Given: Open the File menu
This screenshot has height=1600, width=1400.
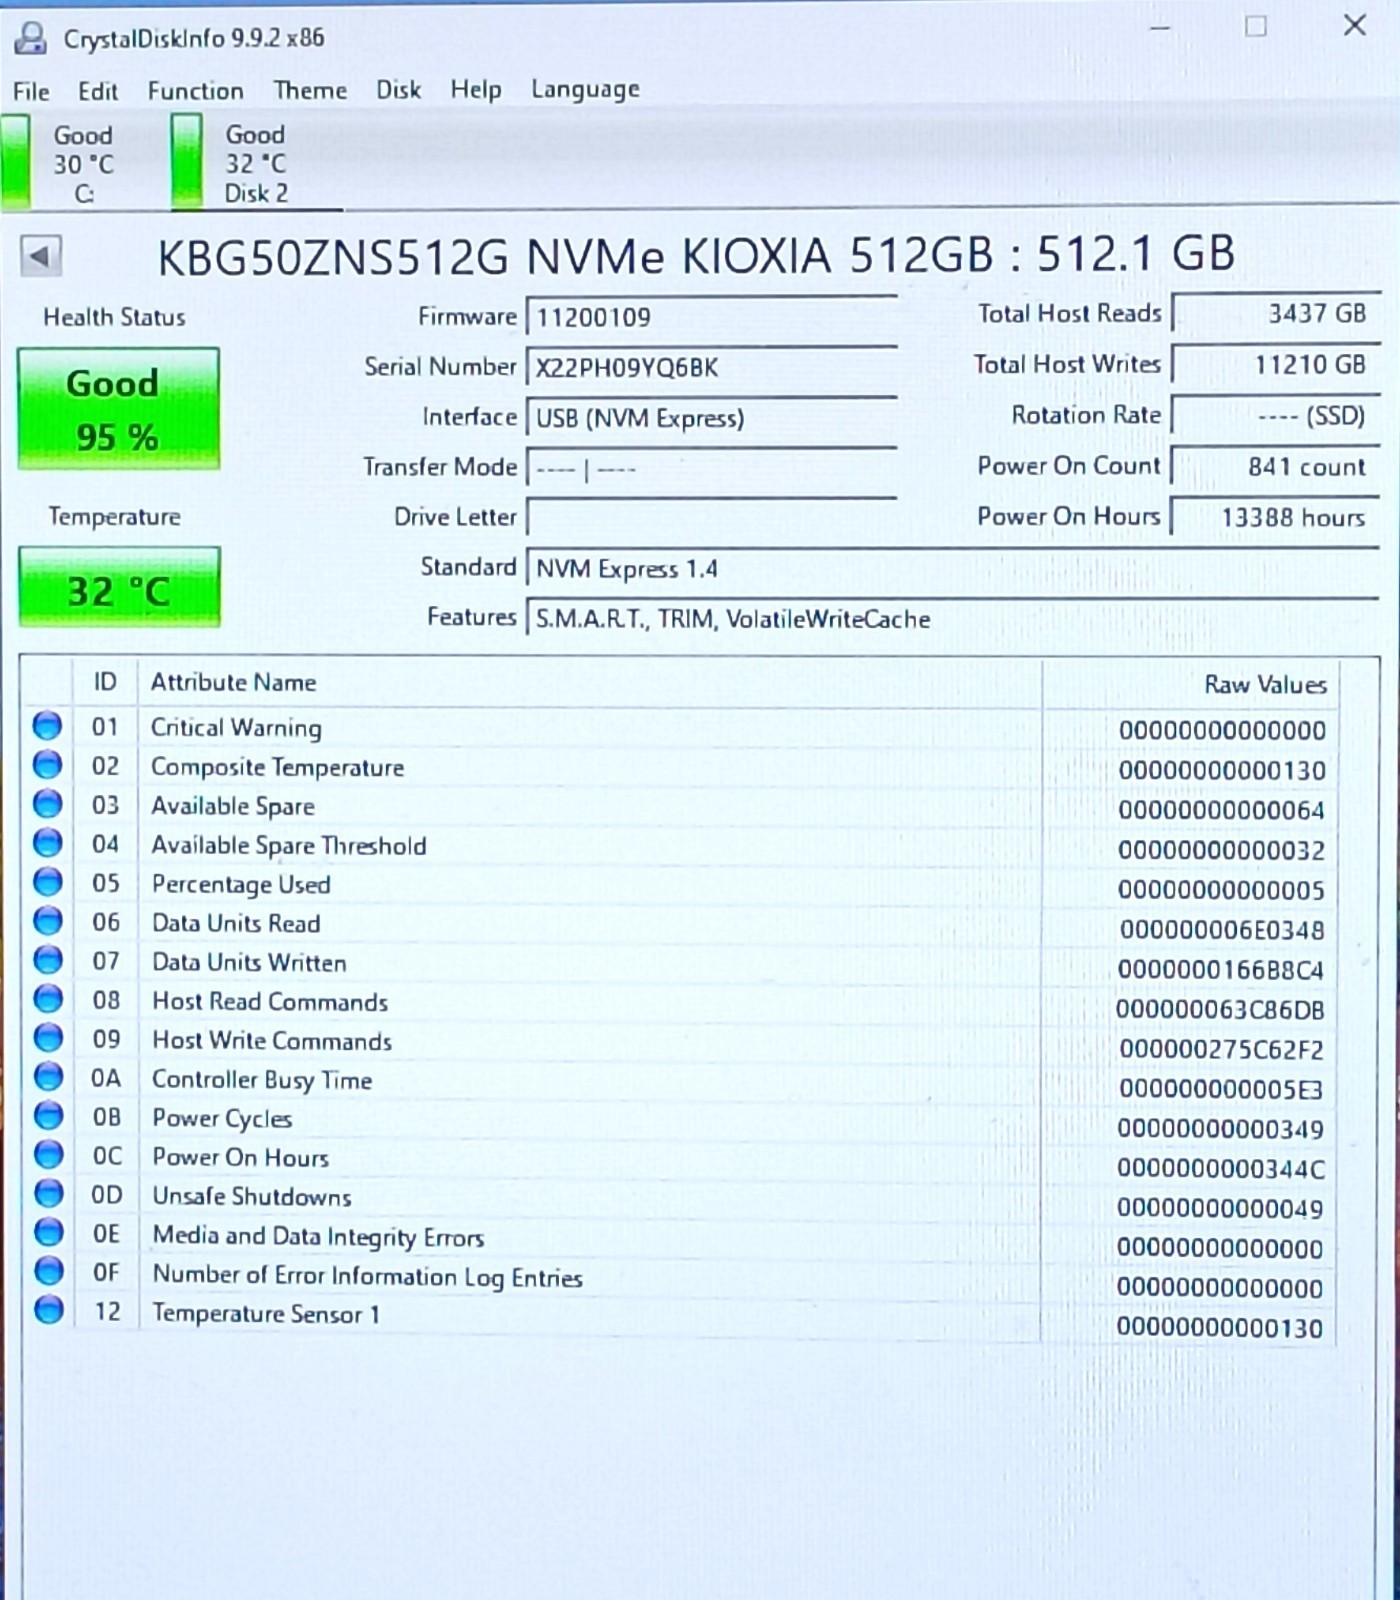Looking at the screenshot, I should [x=31, y=92].
